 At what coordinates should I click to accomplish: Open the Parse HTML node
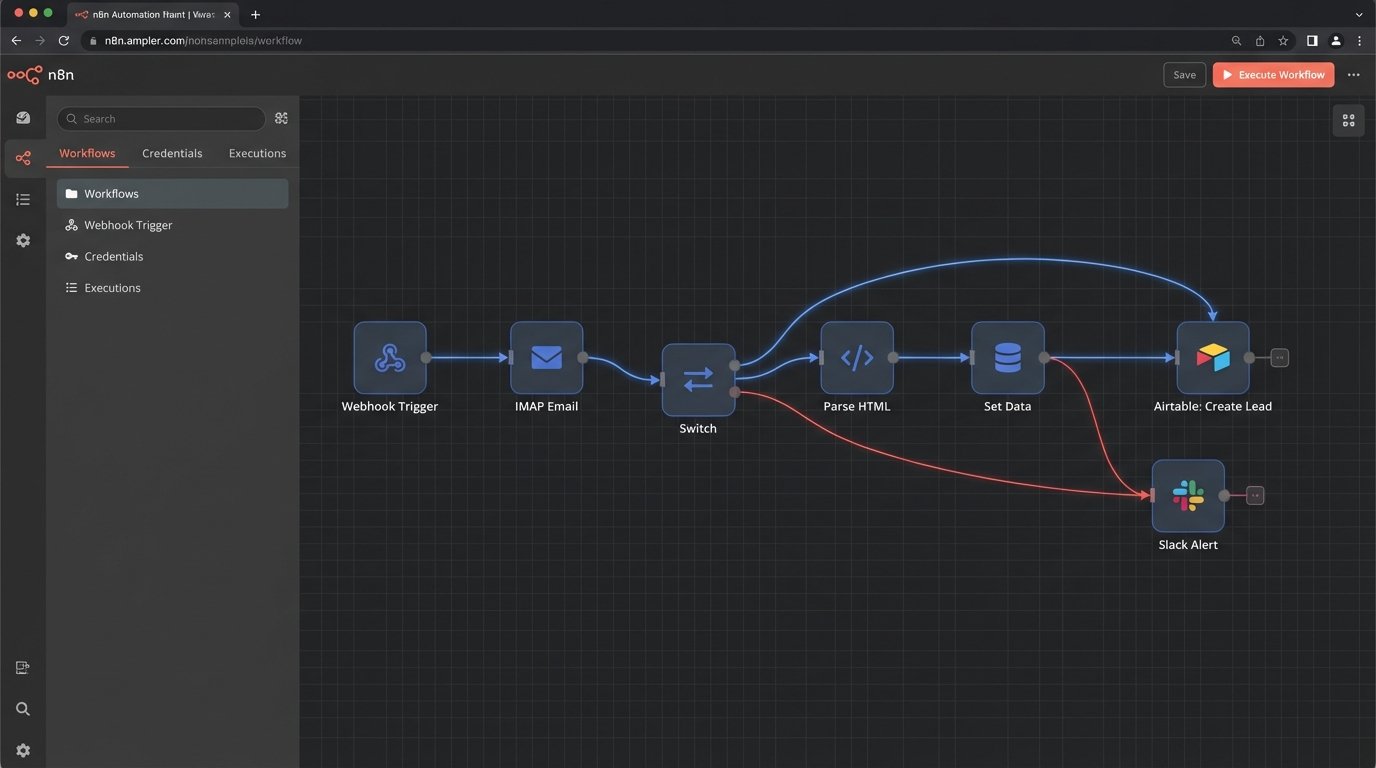tap(856, 357)
